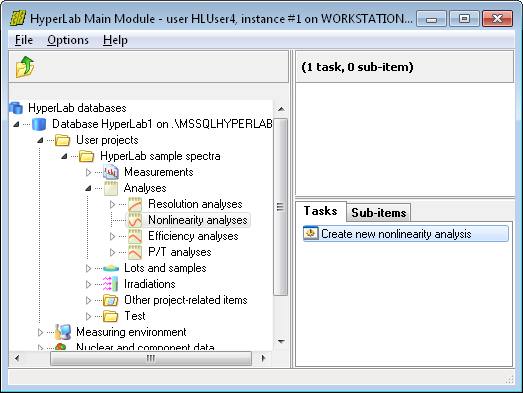This screenshot has height=393, width=523.
Task: Open the Help menu
Action: coord(115,40)
